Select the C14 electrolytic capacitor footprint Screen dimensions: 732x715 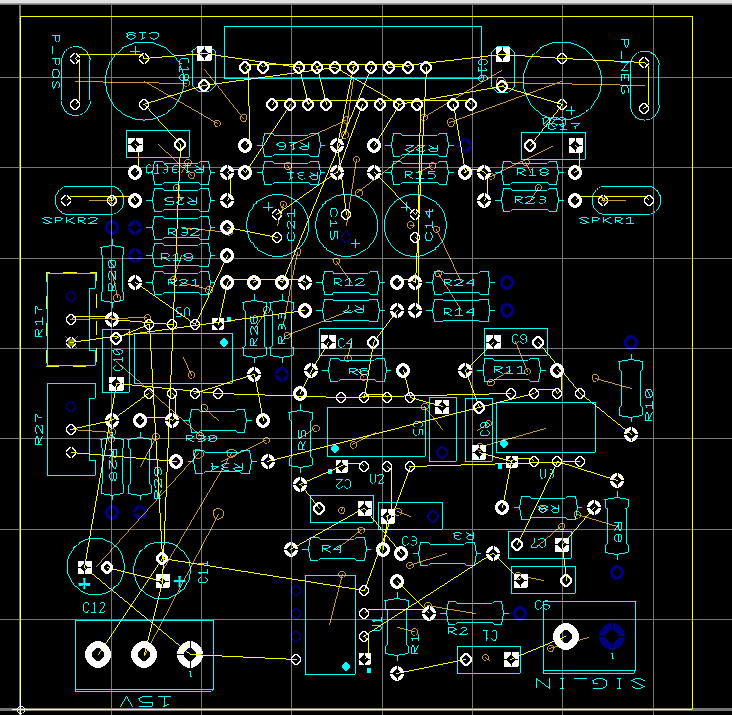415,225
